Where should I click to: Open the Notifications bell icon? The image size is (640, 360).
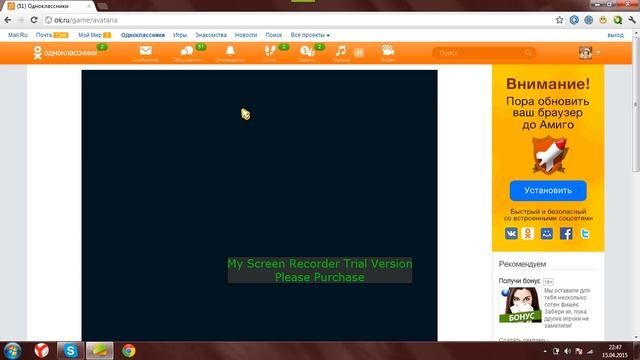point(230,51)
